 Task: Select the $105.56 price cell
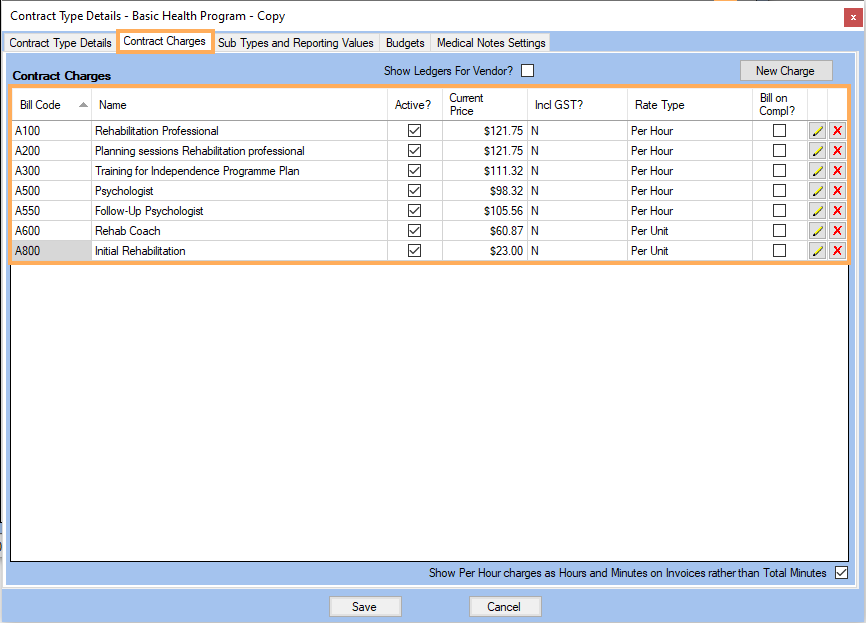(485, 211)
